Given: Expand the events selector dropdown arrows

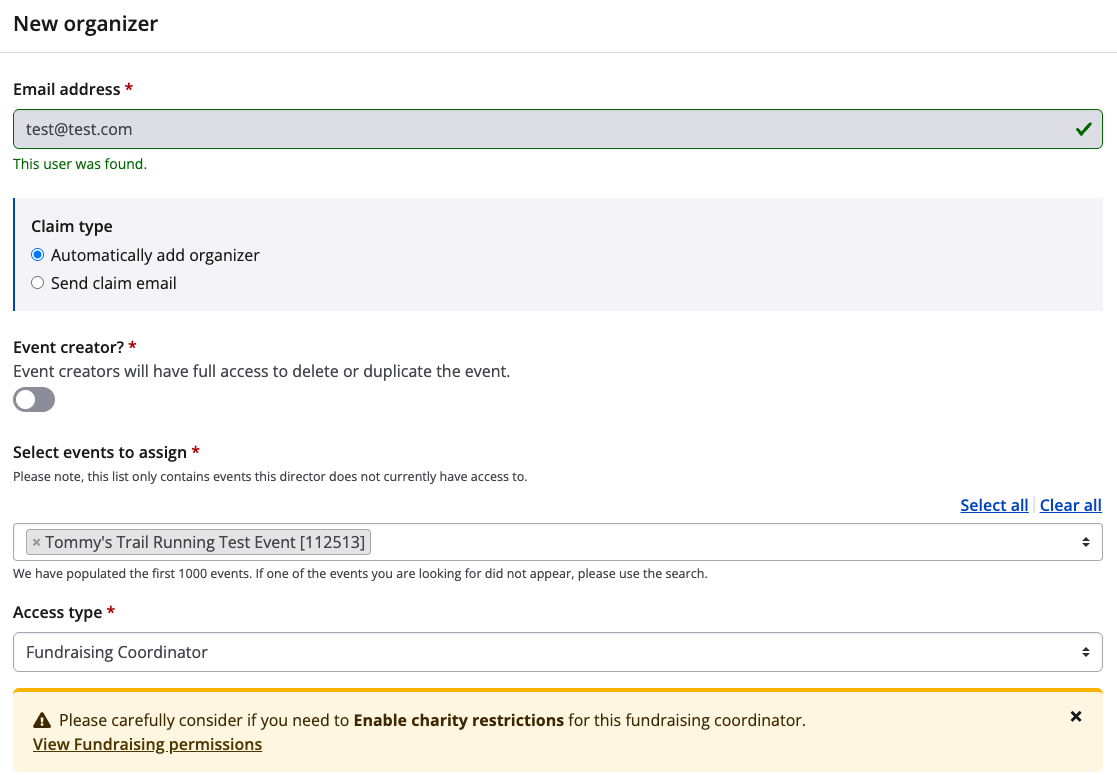Looking at the screenshot, I should click(1085, 542).
